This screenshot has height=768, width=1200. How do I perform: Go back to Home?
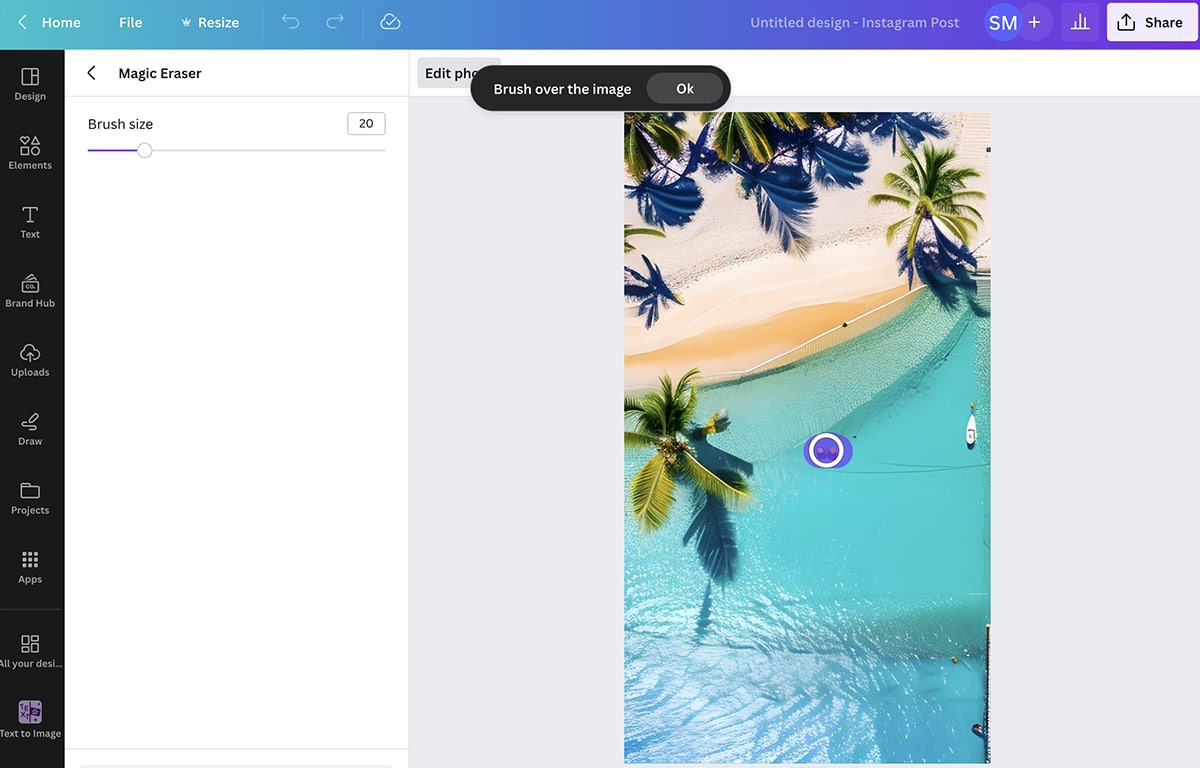(x=49, y=22)
